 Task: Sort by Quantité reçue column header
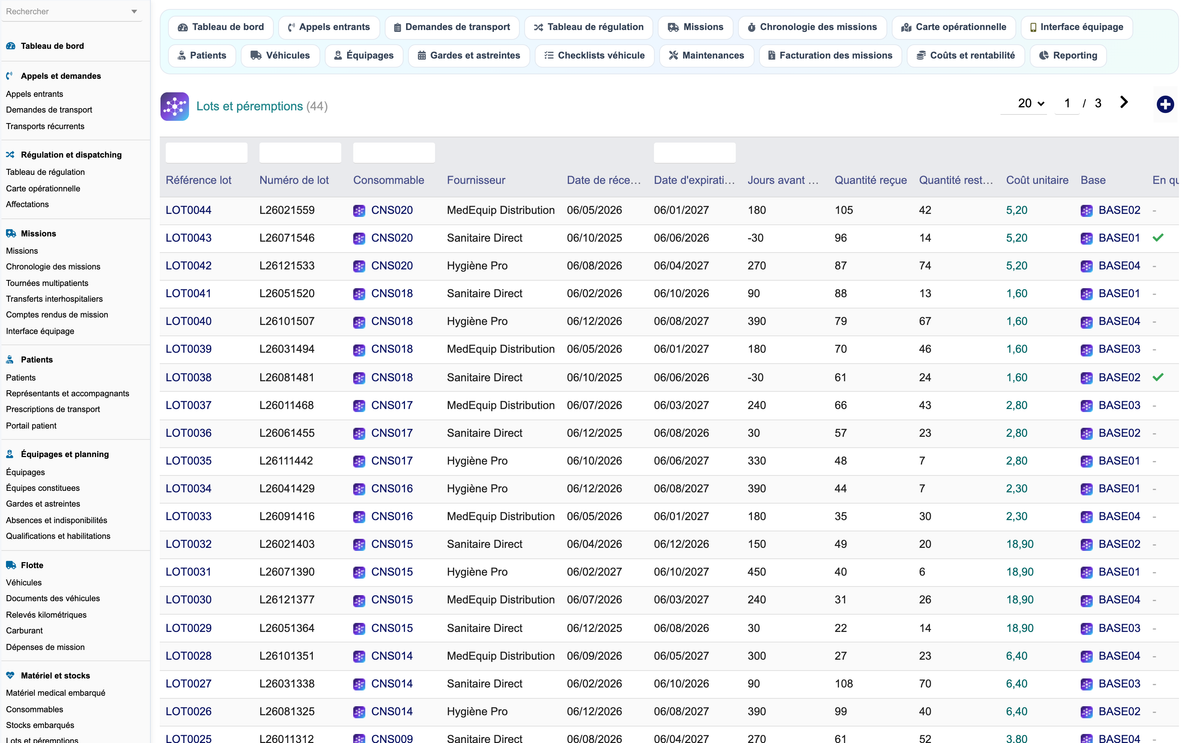point(871,180)
